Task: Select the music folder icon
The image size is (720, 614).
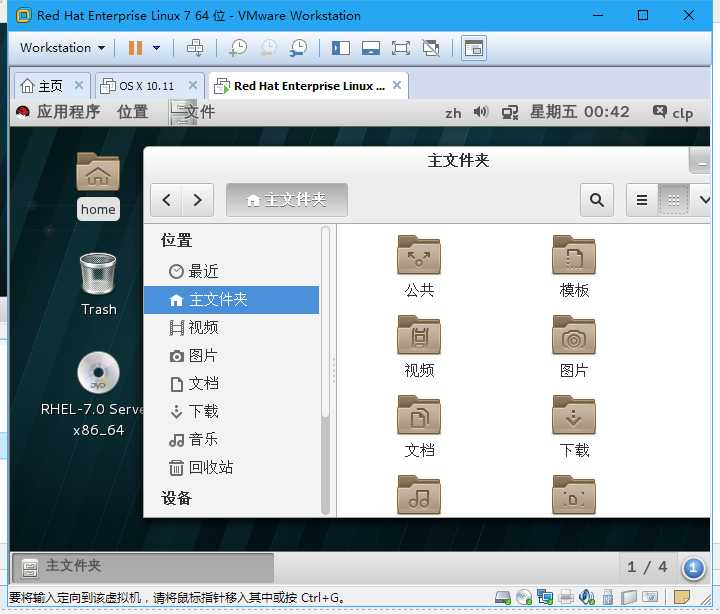Action: tap(419, 495)
